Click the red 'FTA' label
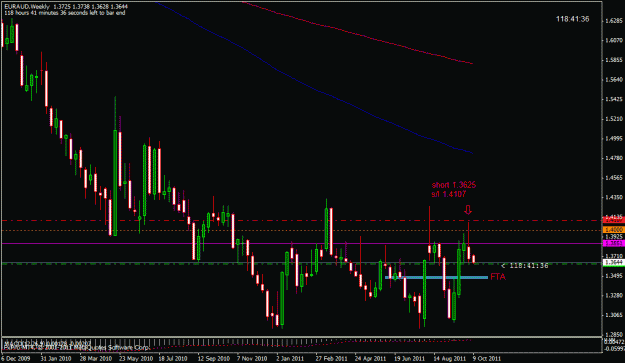The height and width of the screenshot is (363, 625). coord(498,277)
